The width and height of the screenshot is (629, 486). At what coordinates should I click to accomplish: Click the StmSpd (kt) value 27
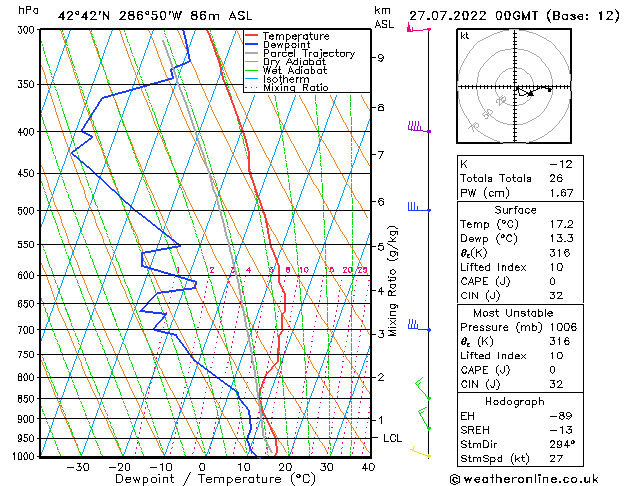556,458
